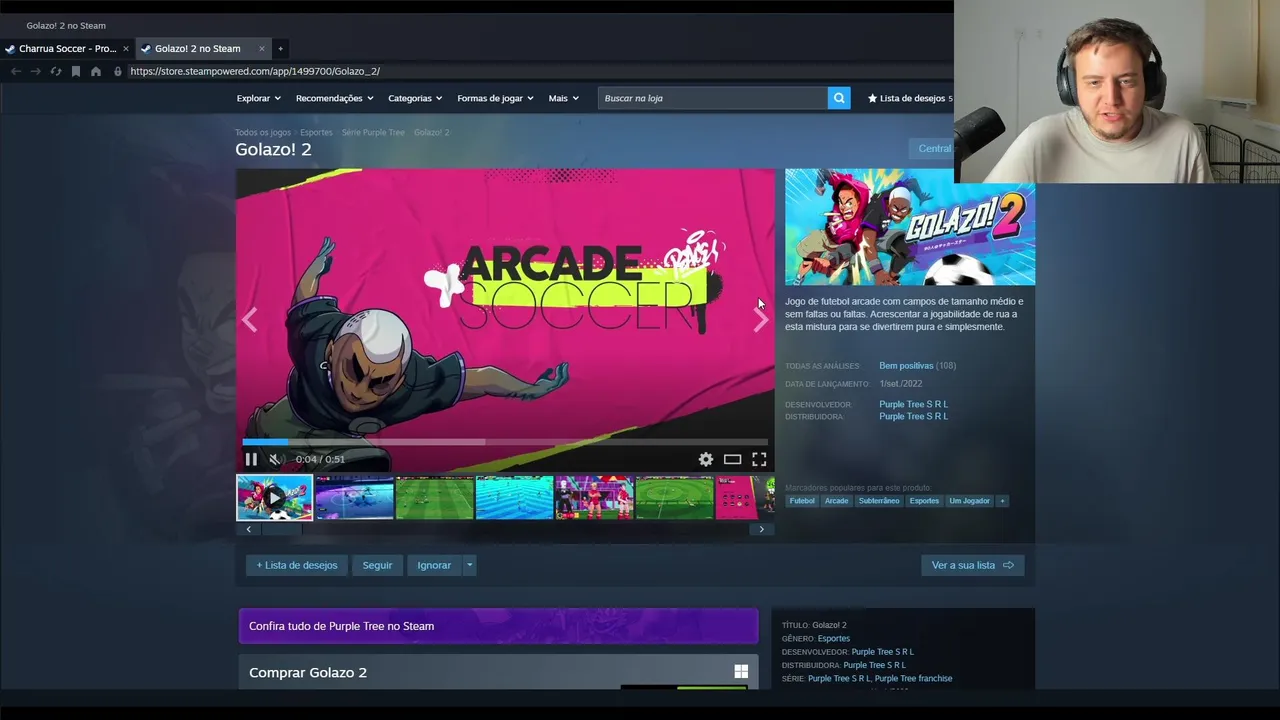The image size is (1280, 720).
Task: Click Windows platform icon in purchase box
Action: 741,672
